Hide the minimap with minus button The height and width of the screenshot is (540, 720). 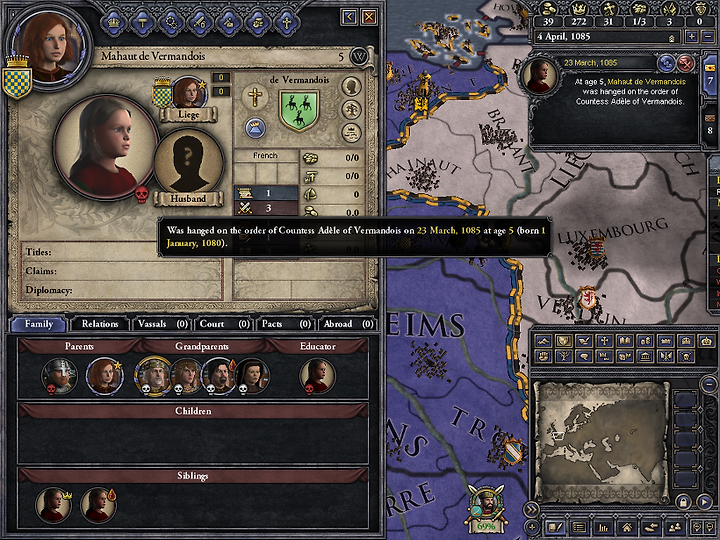point(709,384)
